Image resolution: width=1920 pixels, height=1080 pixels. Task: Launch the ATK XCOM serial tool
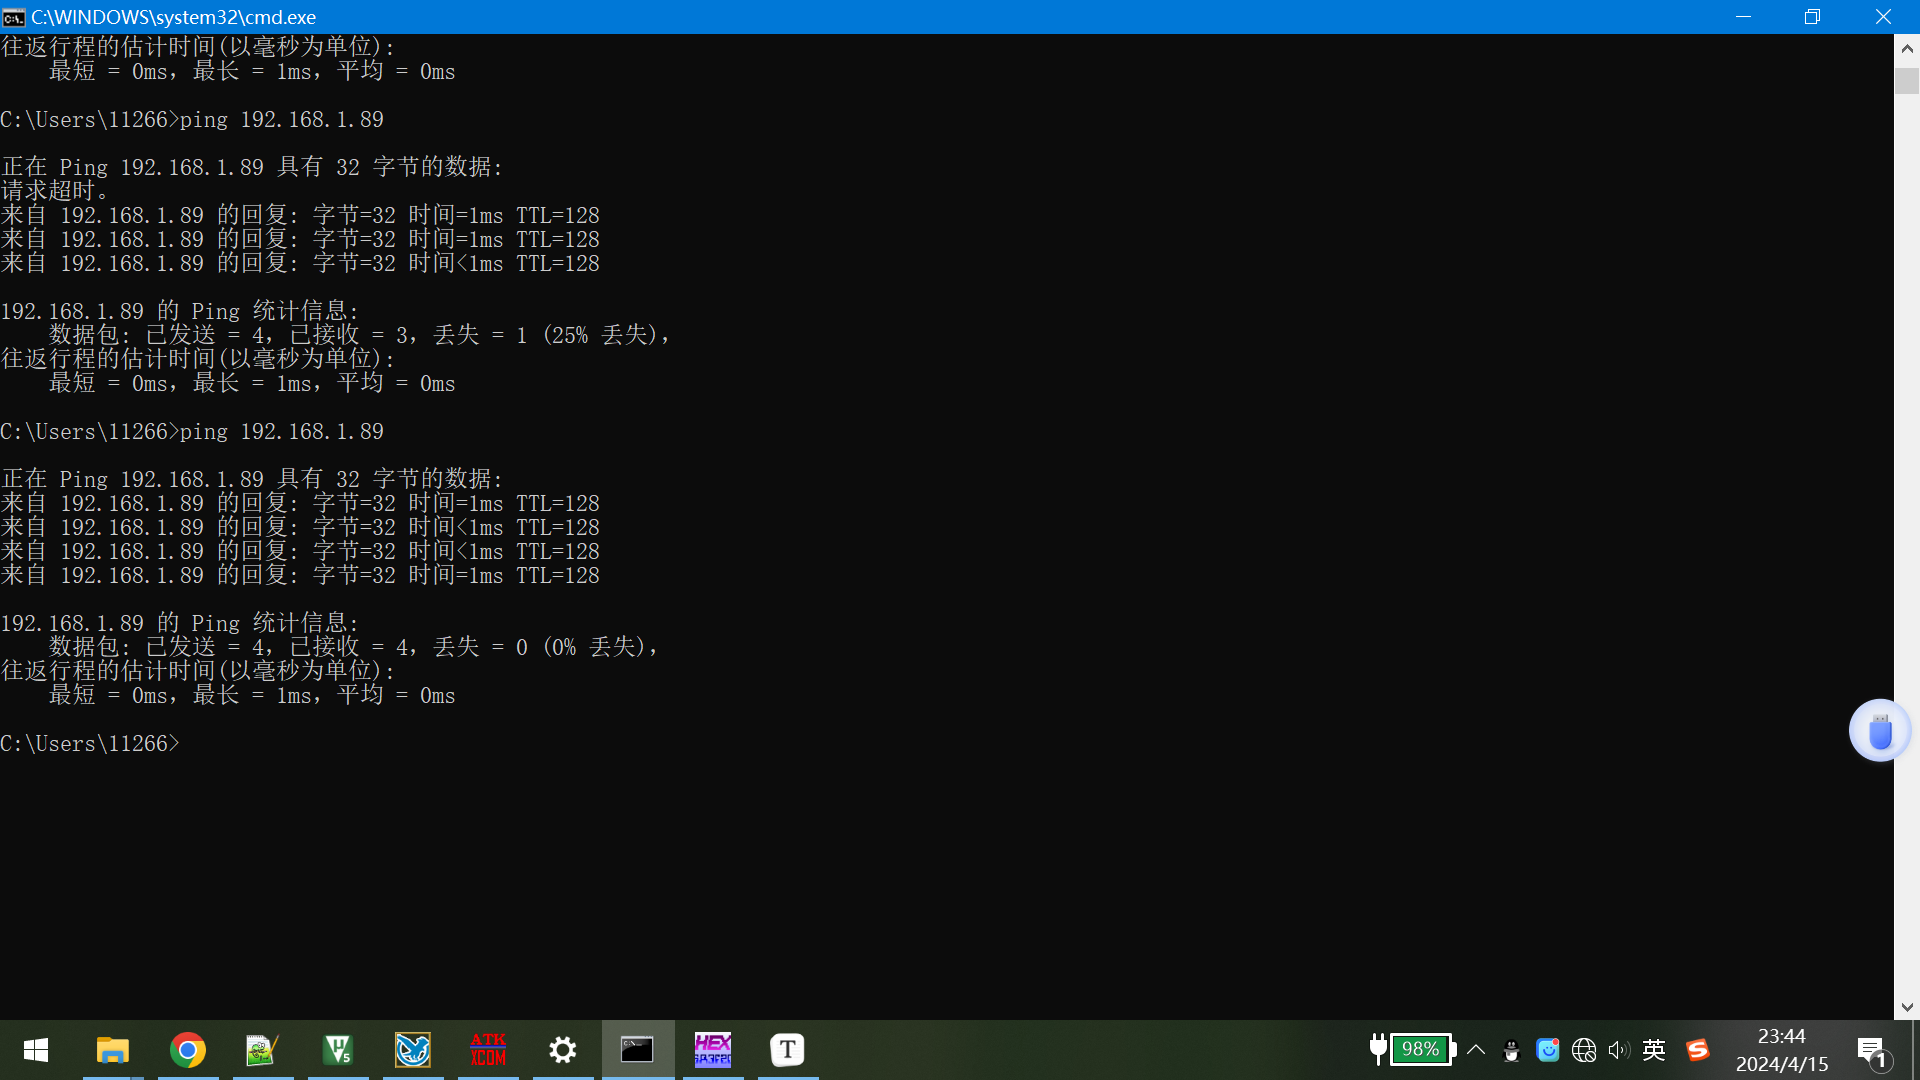[x=487, y=1050]
